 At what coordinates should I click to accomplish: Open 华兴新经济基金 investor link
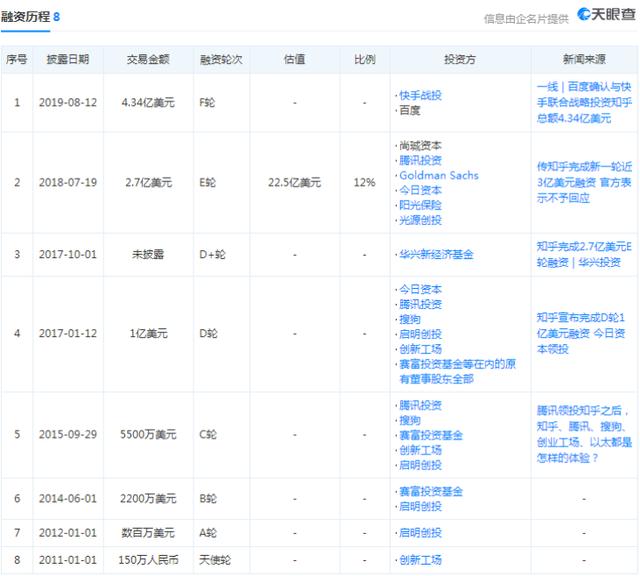click(x=436, y=255)
